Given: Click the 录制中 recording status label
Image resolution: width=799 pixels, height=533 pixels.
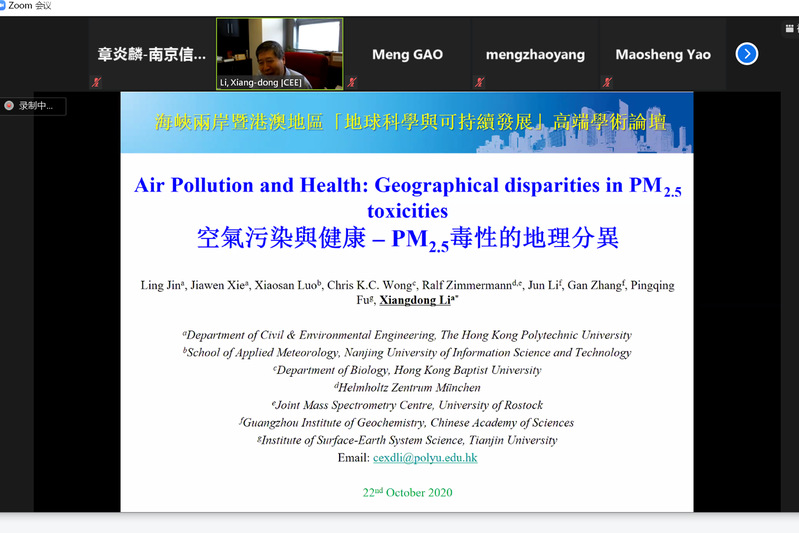Looking at the screenshot, I should [35, 105].
